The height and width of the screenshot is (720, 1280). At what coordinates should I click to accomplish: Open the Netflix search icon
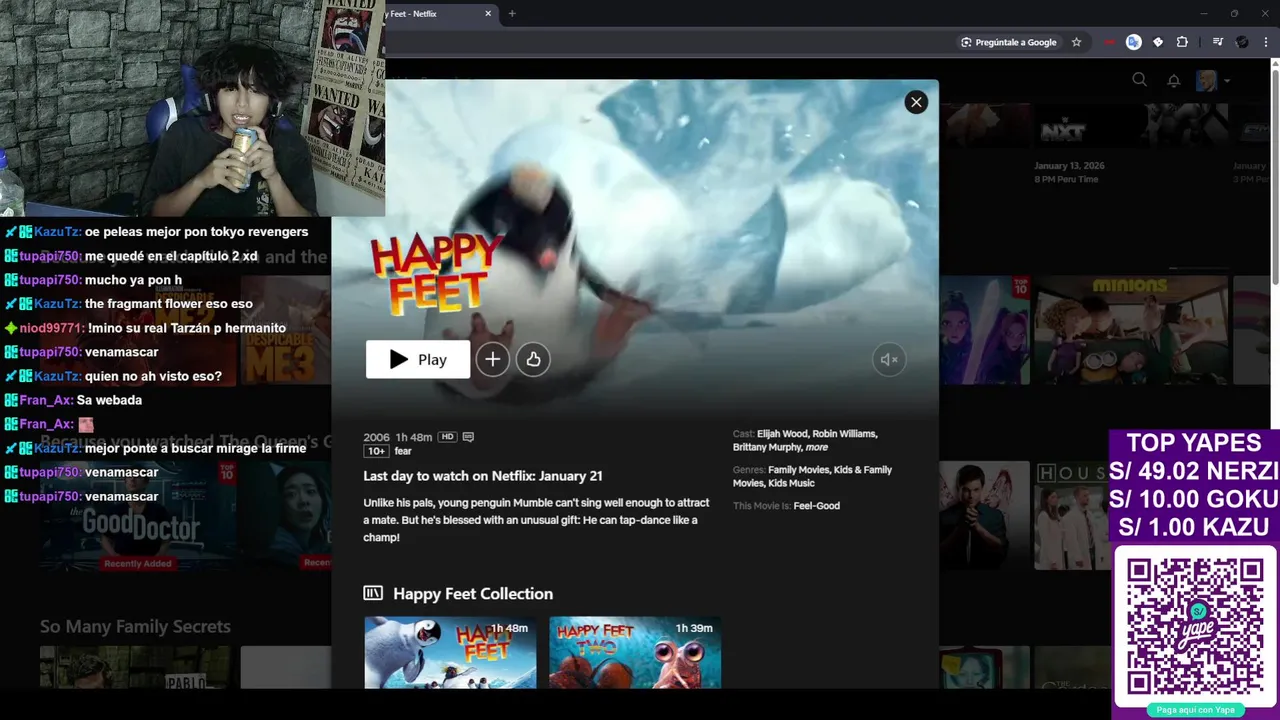pyautogui.click(x=1139, y=80)
